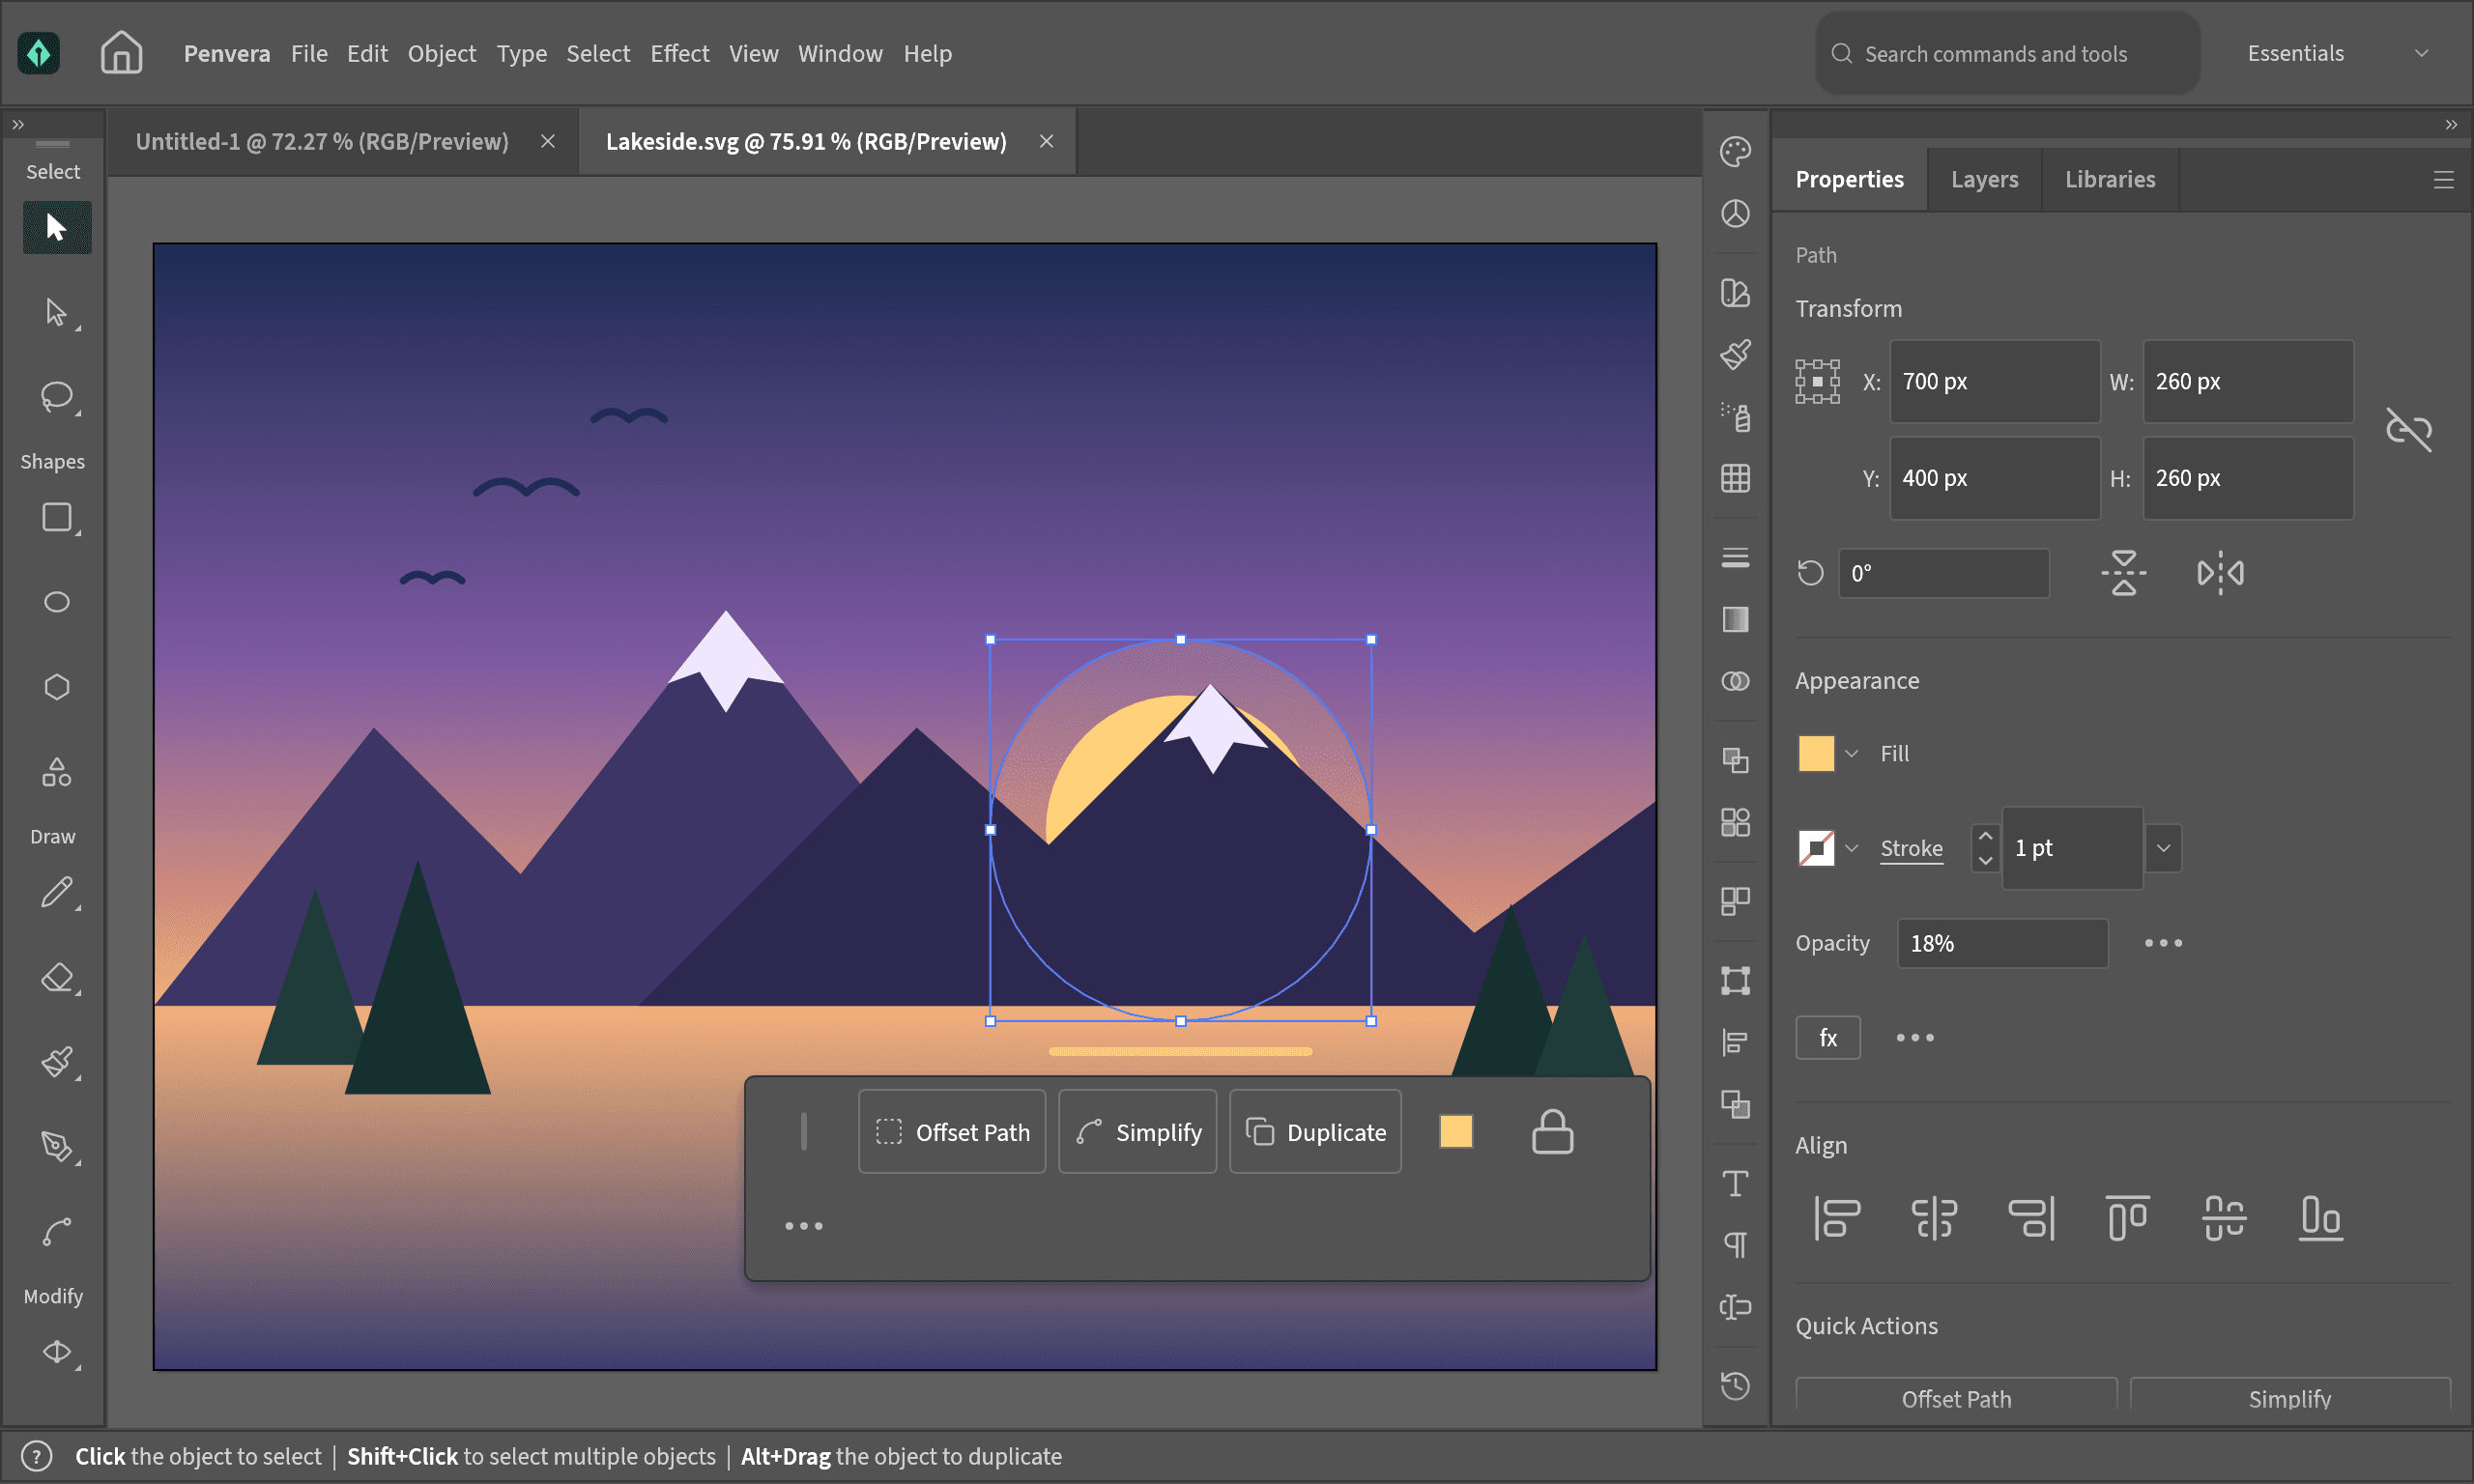This screenshot has width=2474, height=1484.
Task: Open the Color palette panel icon
Action: pos(1735,152)
